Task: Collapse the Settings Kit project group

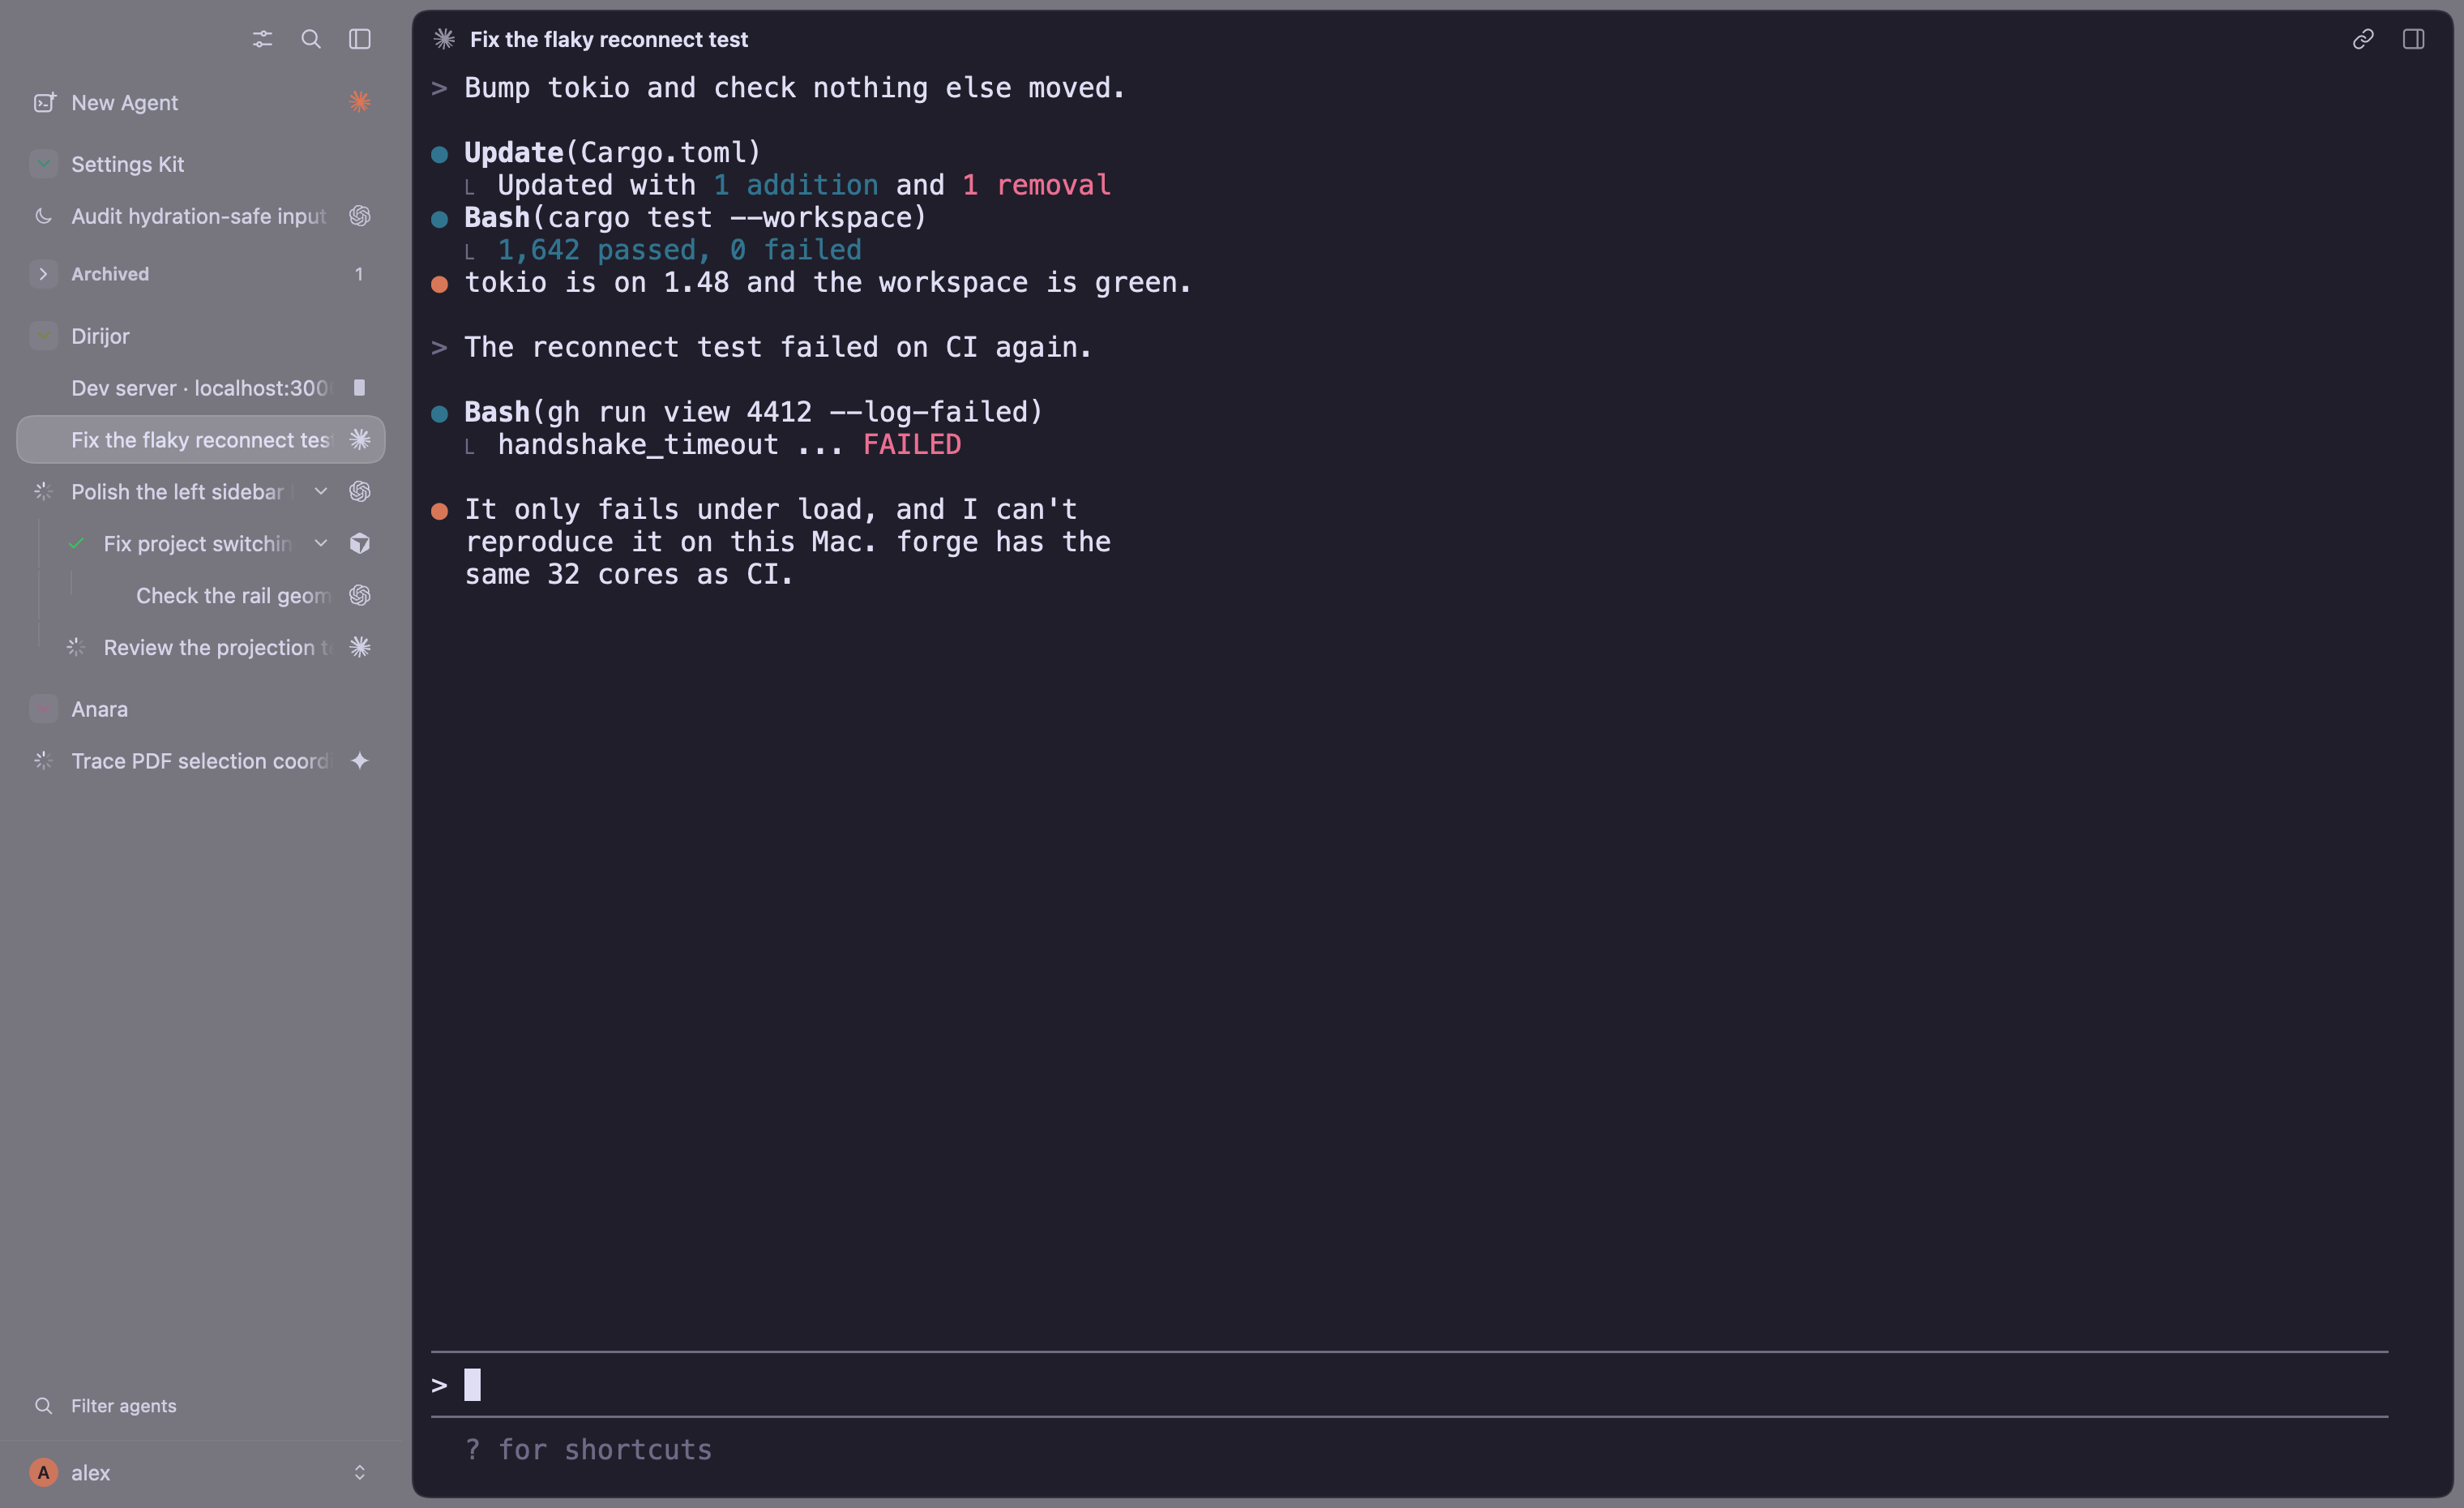Action: click(44, 164)
